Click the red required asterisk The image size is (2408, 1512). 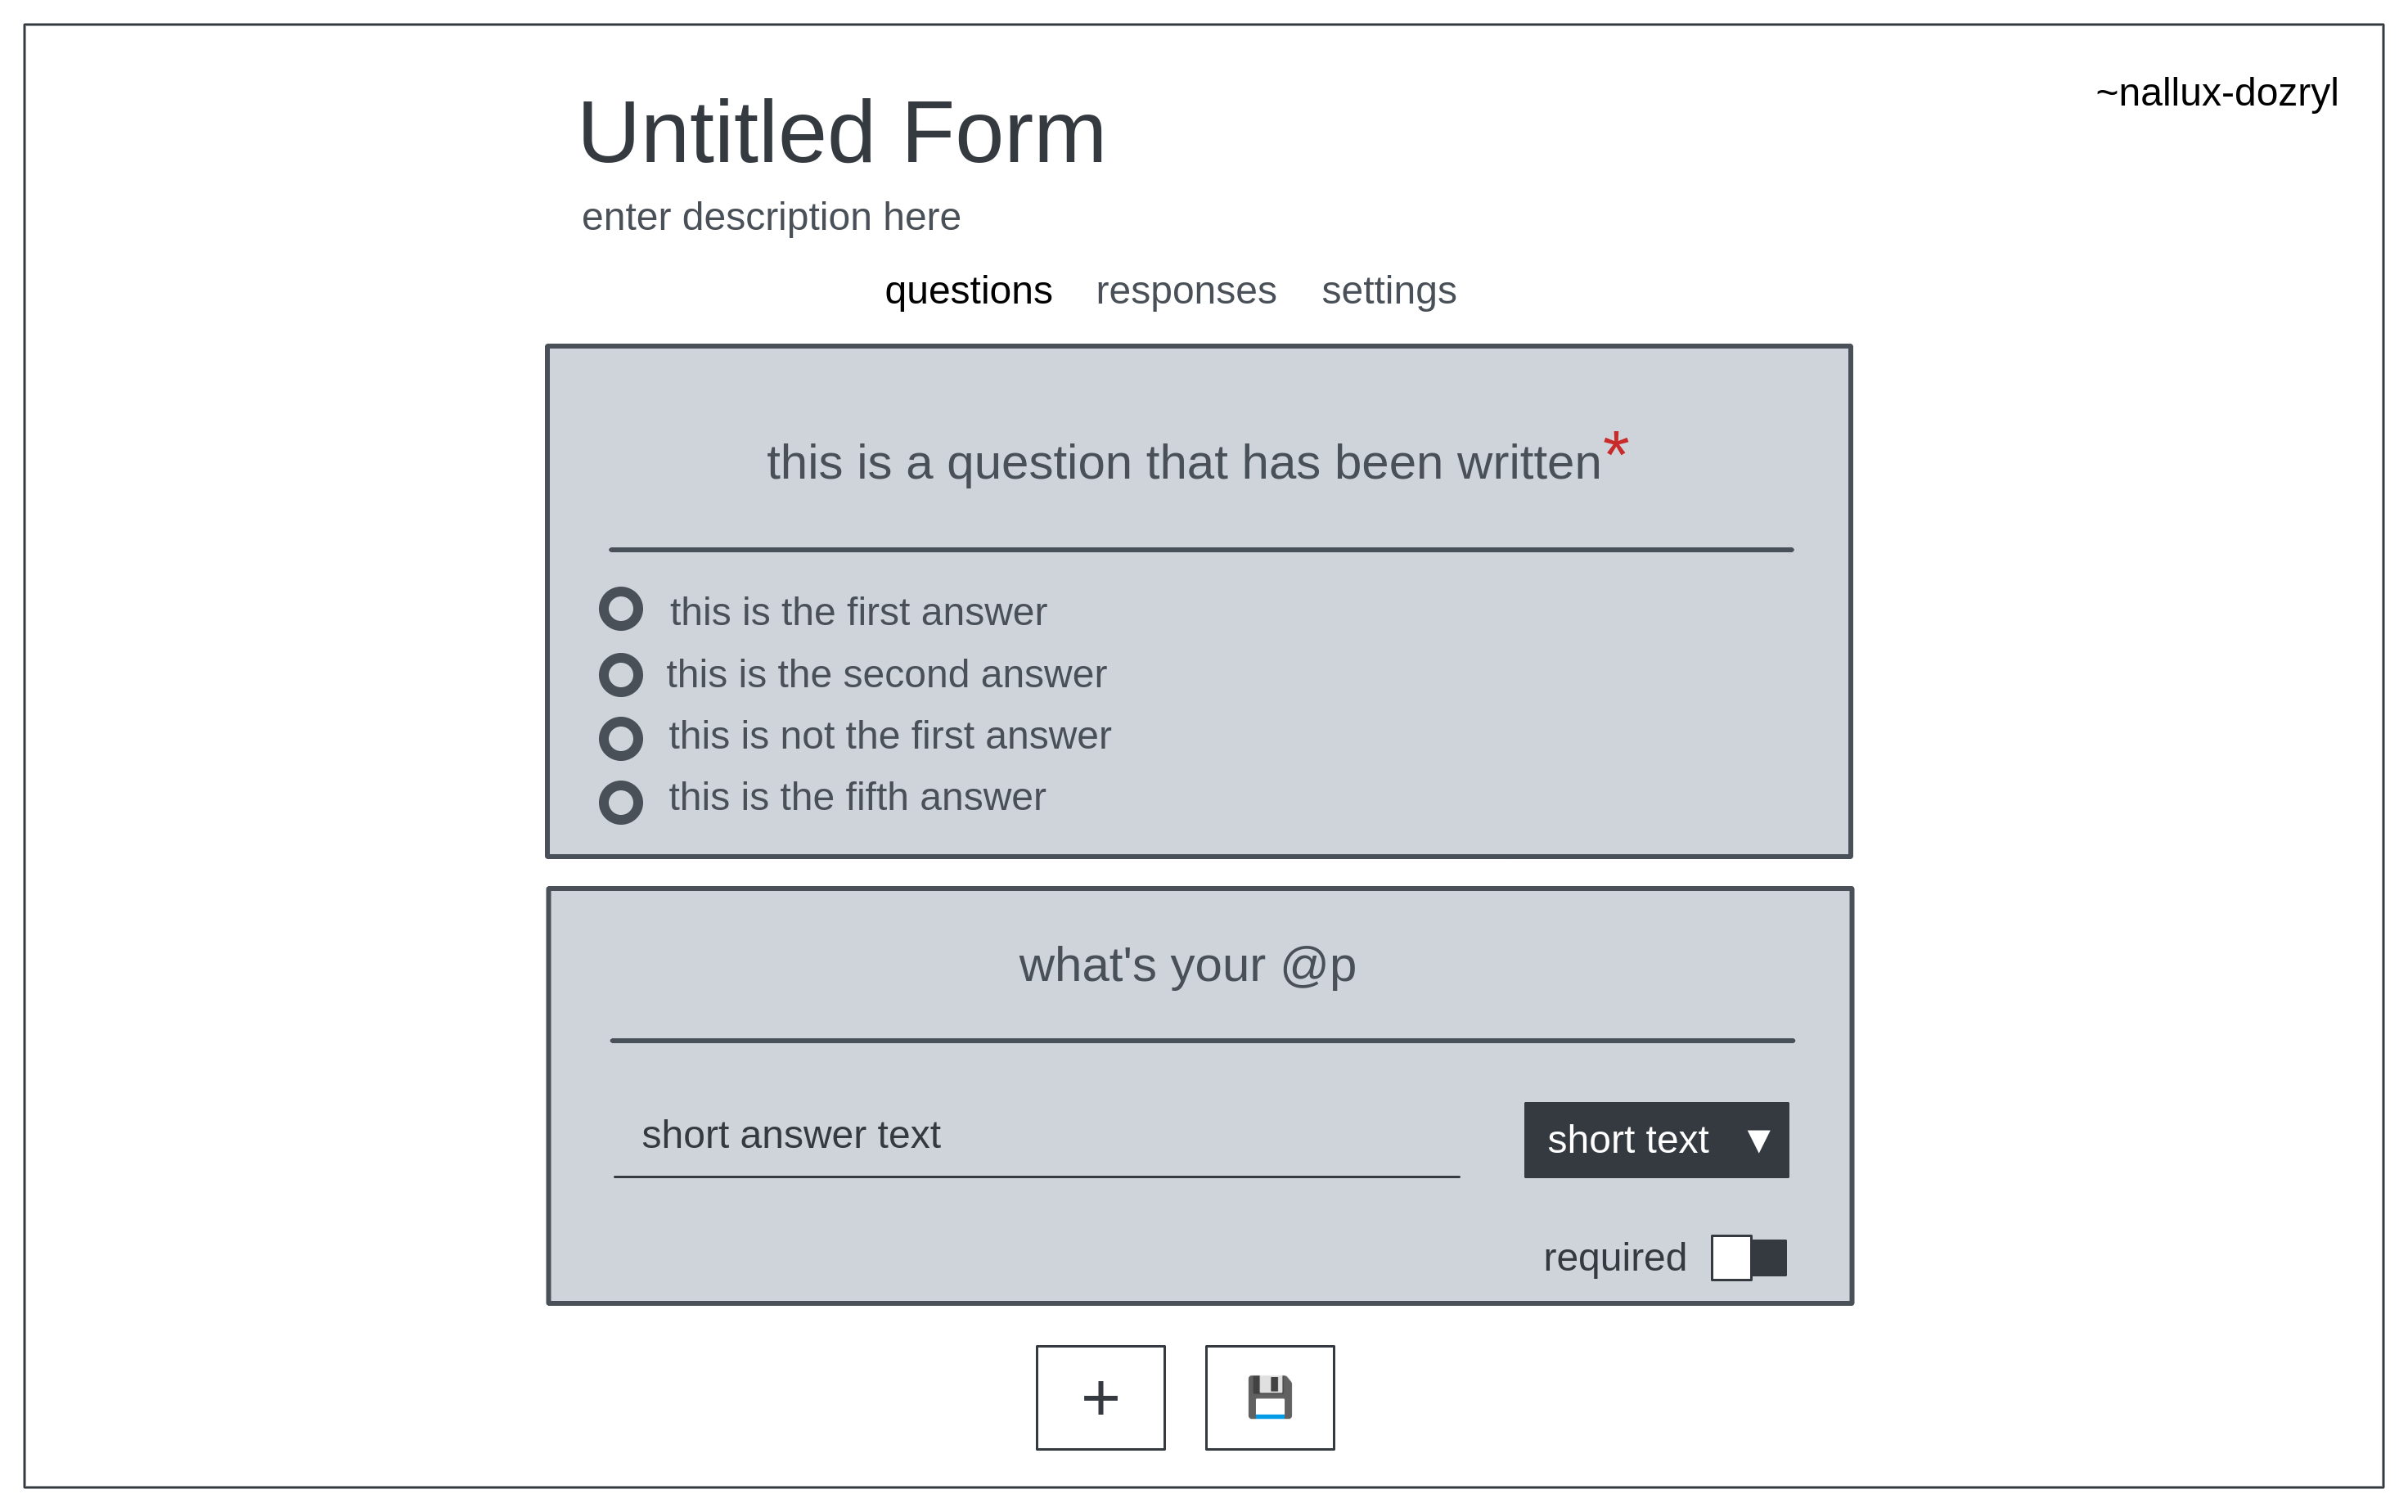click(1615, 446)
